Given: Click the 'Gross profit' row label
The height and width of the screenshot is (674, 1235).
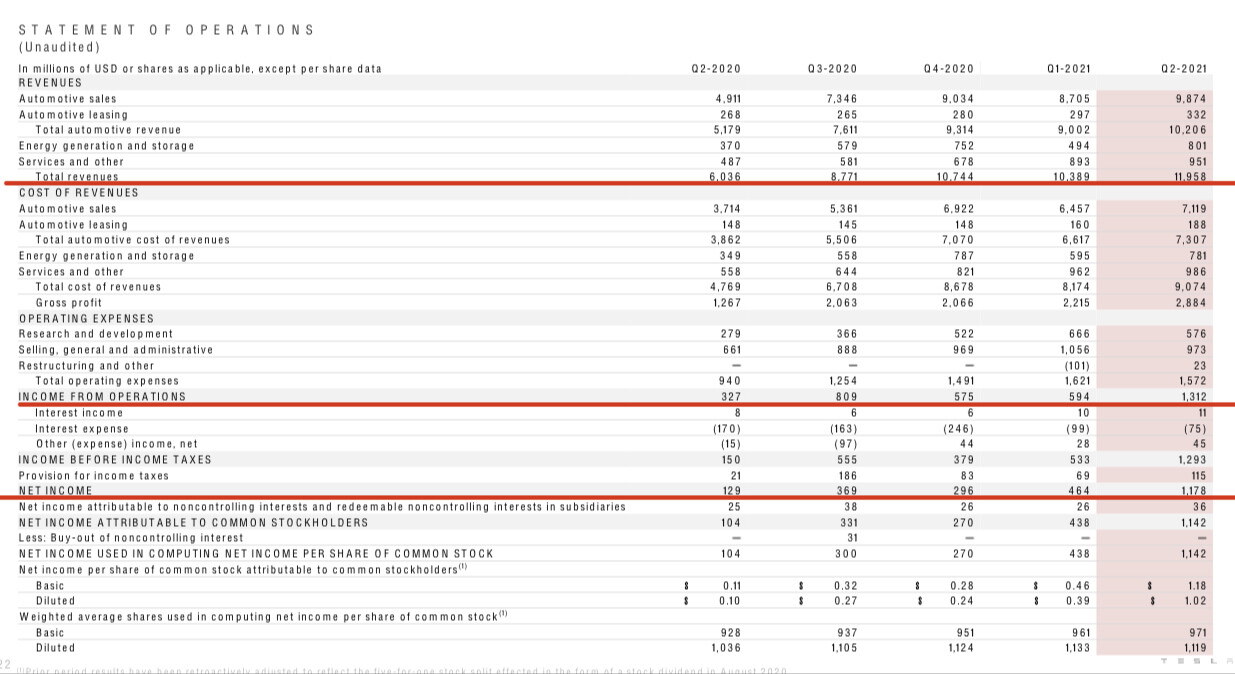Looking at the screenshot, I should [x=69, y=302].
